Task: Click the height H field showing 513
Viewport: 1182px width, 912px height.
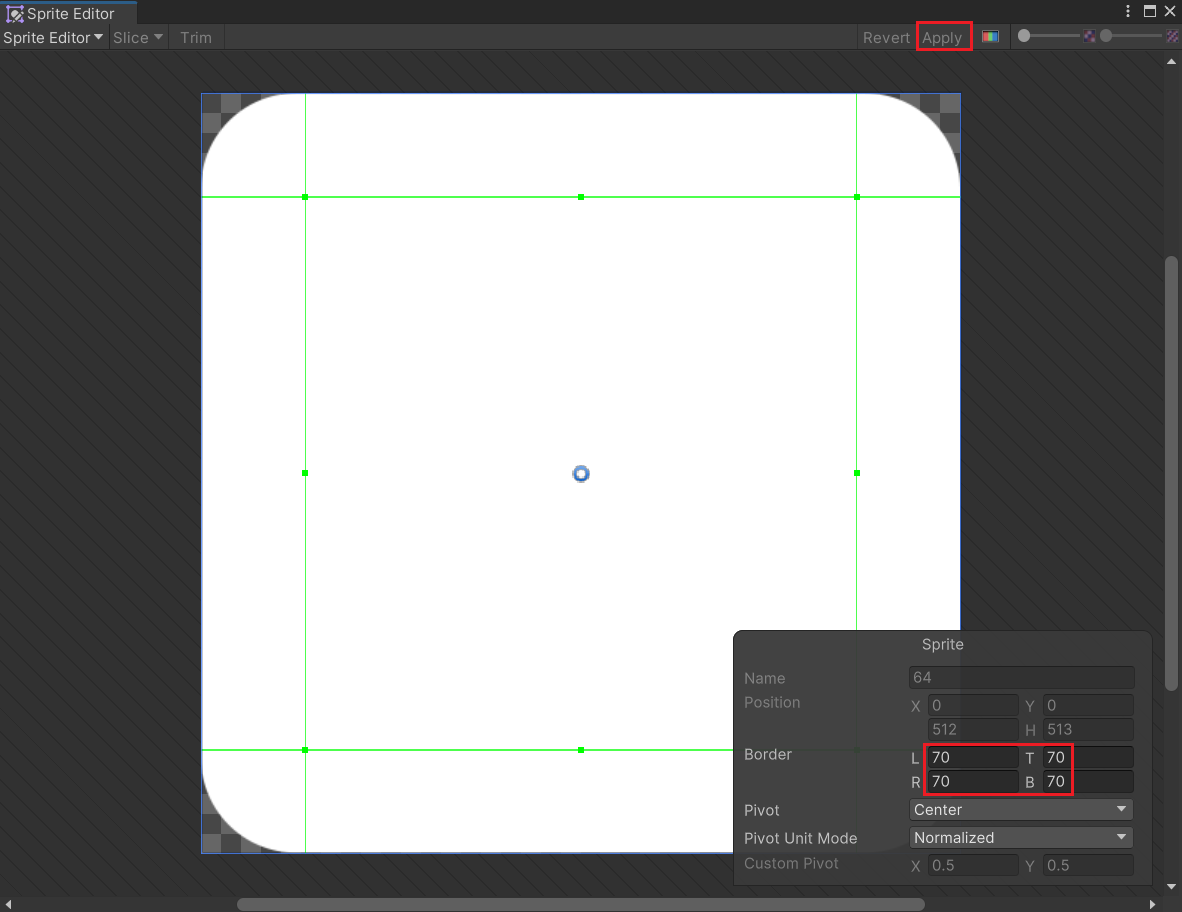Action: click(x=1088, y=730)
